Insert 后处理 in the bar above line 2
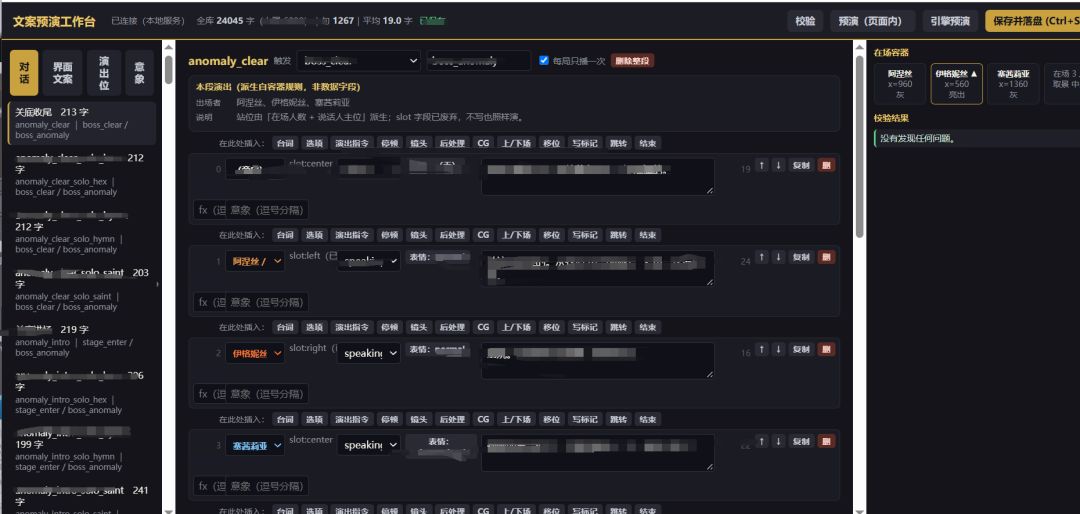 pos(451,327)
